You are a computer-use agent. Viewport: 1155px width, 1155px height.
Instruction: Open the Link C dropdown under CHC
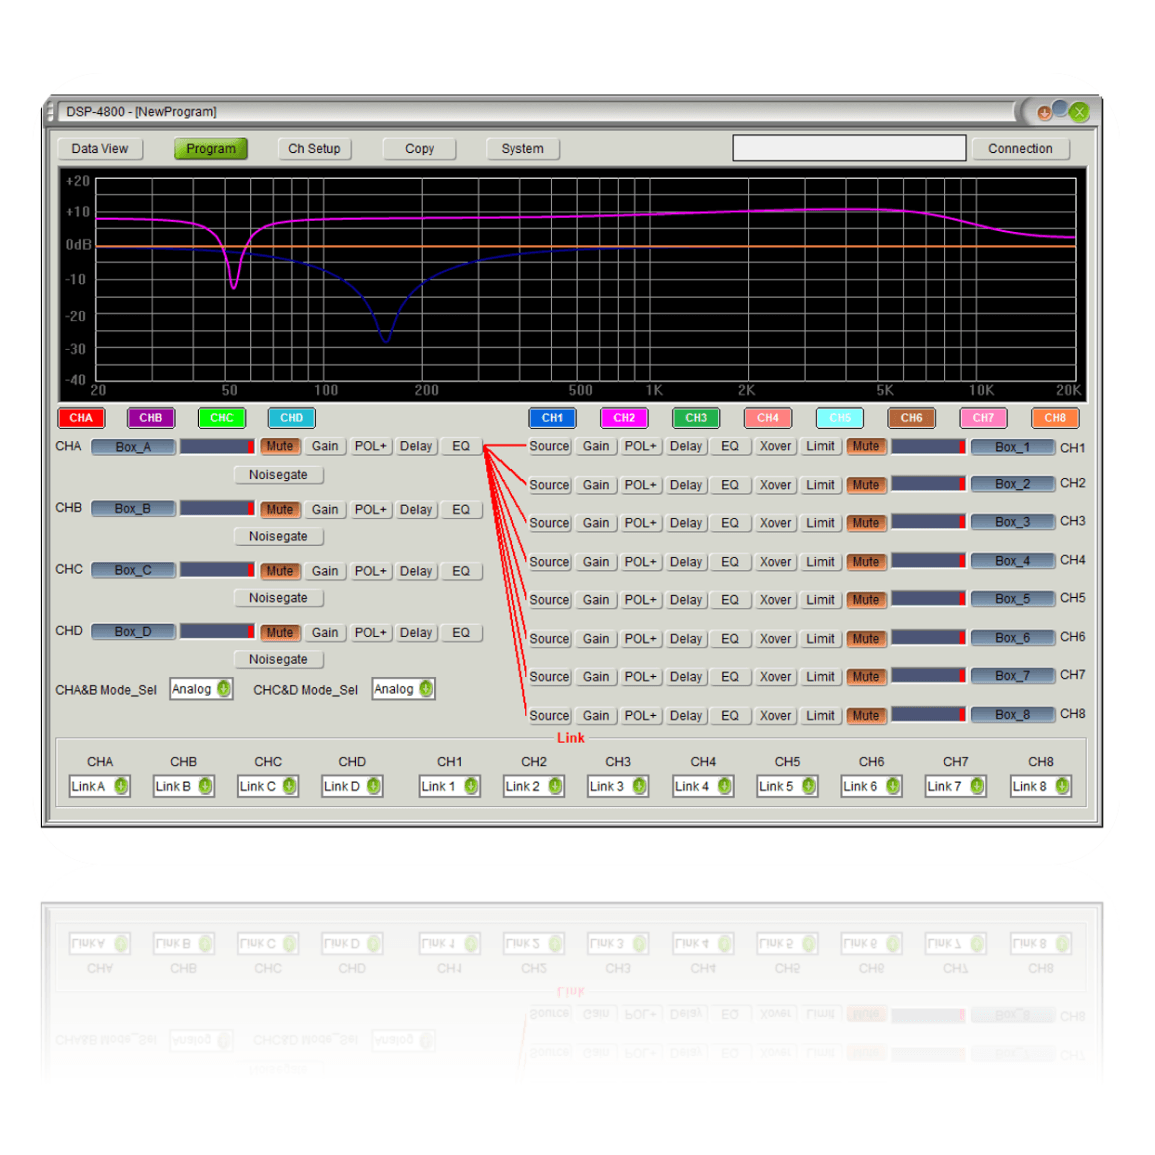(x=267, y=786)
